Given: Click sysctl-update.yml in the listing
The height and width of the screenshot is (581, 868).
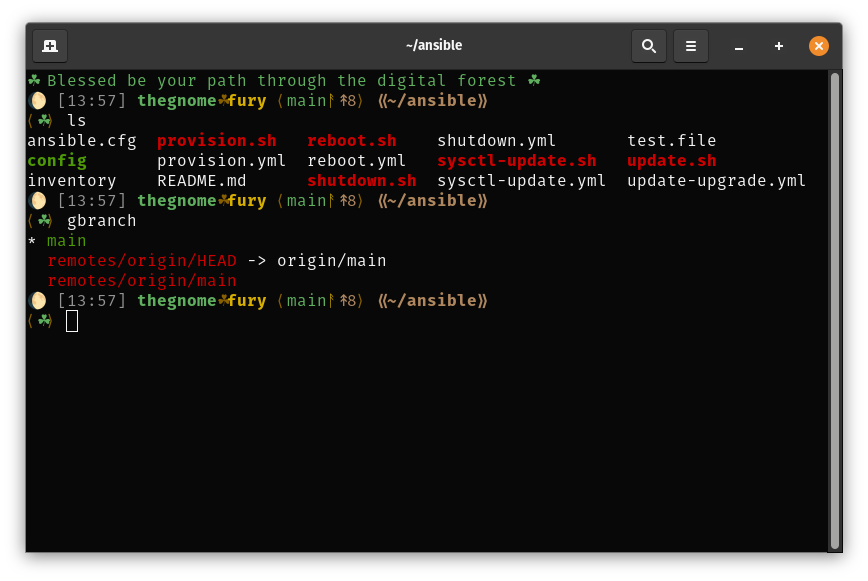Looking at the screenshot, I should [x=521, y=181].
